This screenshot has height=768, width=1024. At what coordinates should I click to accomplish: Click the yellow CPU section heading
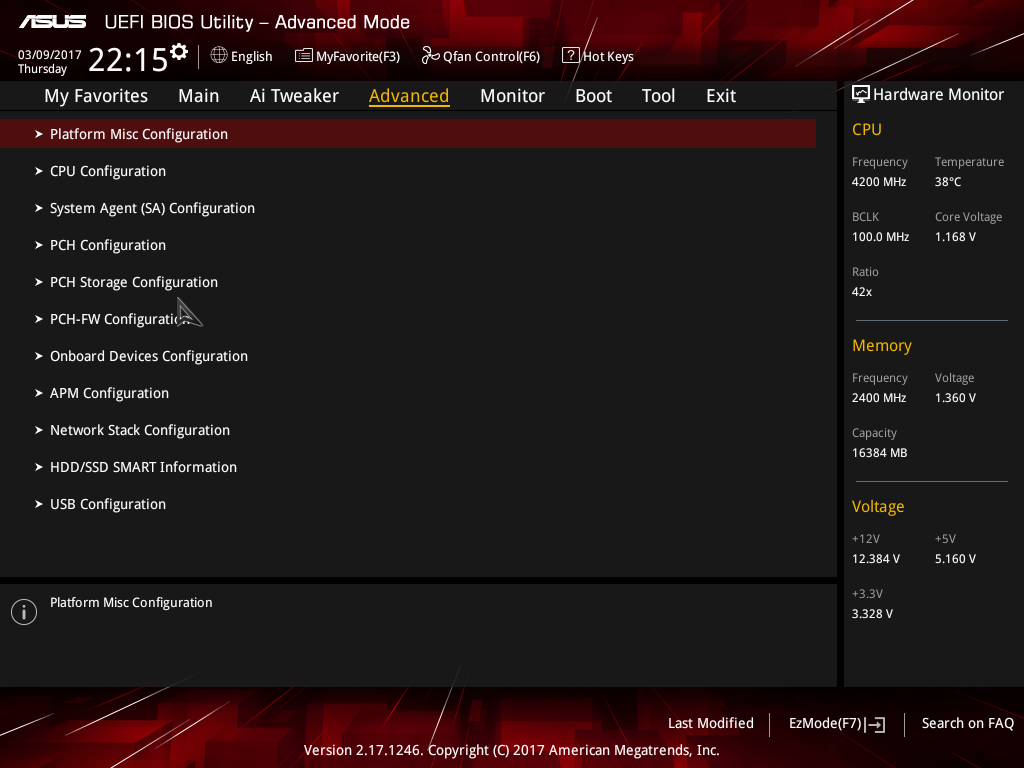tap(867, 129)
